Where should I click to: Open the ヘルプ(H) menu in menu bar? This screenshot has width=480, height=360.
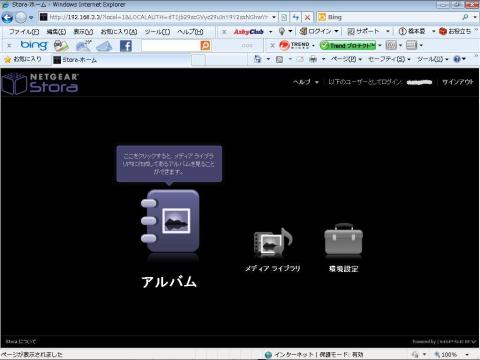(190, 32)
